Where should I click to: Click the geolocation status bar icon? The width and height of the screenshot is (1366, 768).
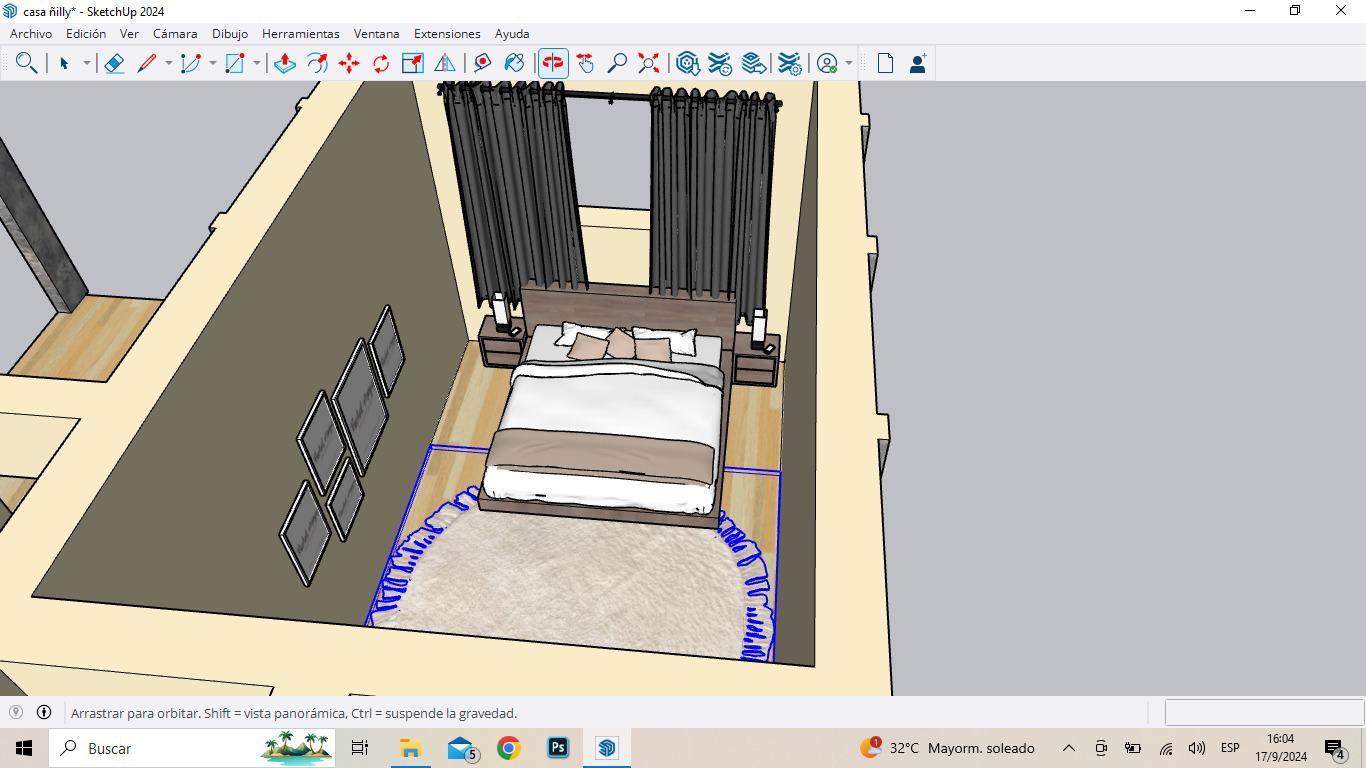click(16, 712)
